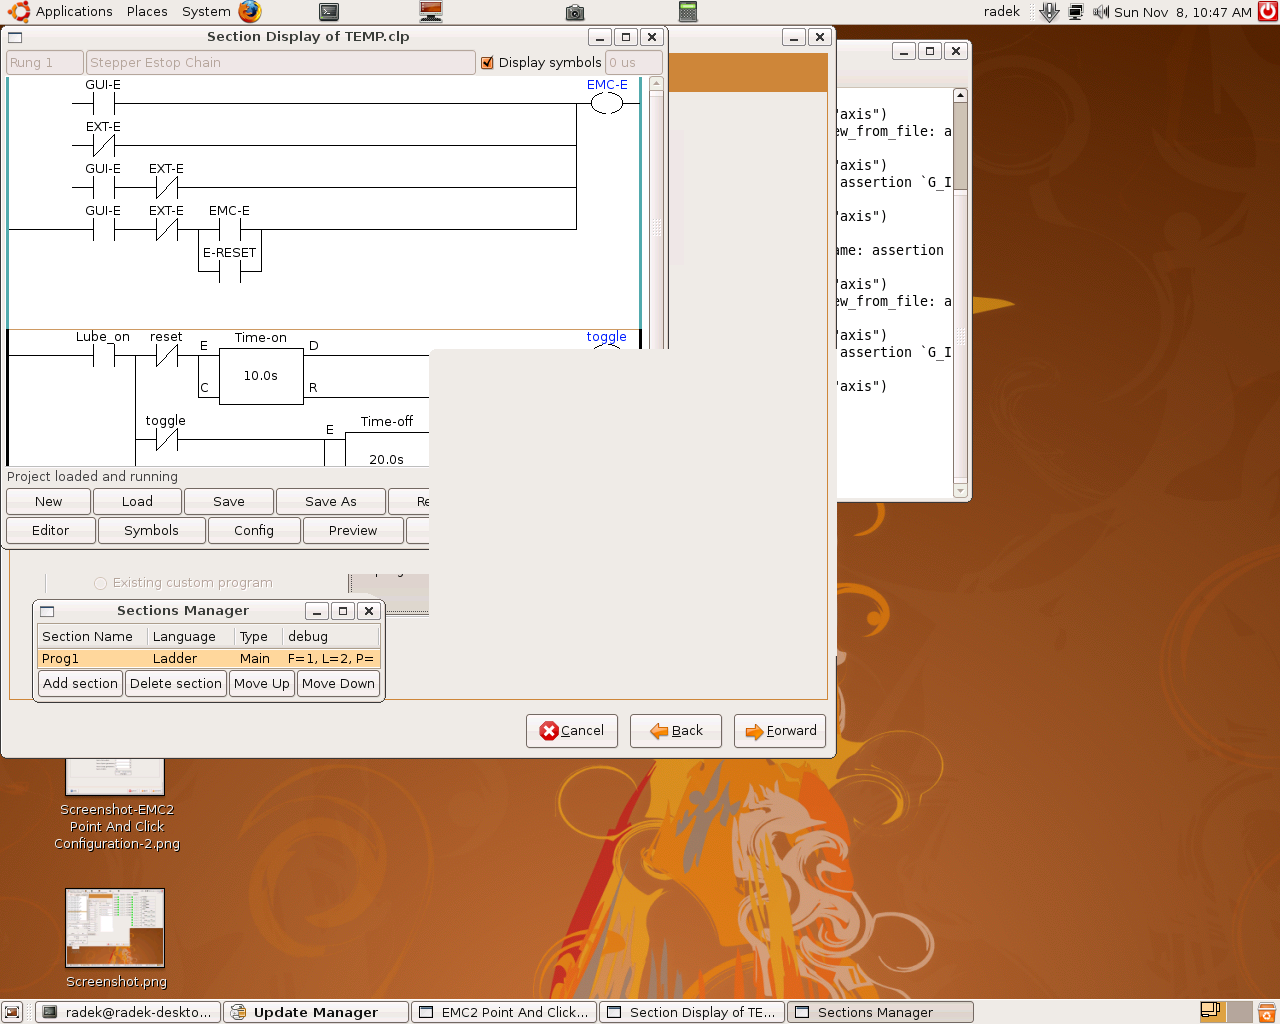Open the Sections Manager window menu icon
The height and width of the screenshot is (1024, 1280).
pos(47,611)
